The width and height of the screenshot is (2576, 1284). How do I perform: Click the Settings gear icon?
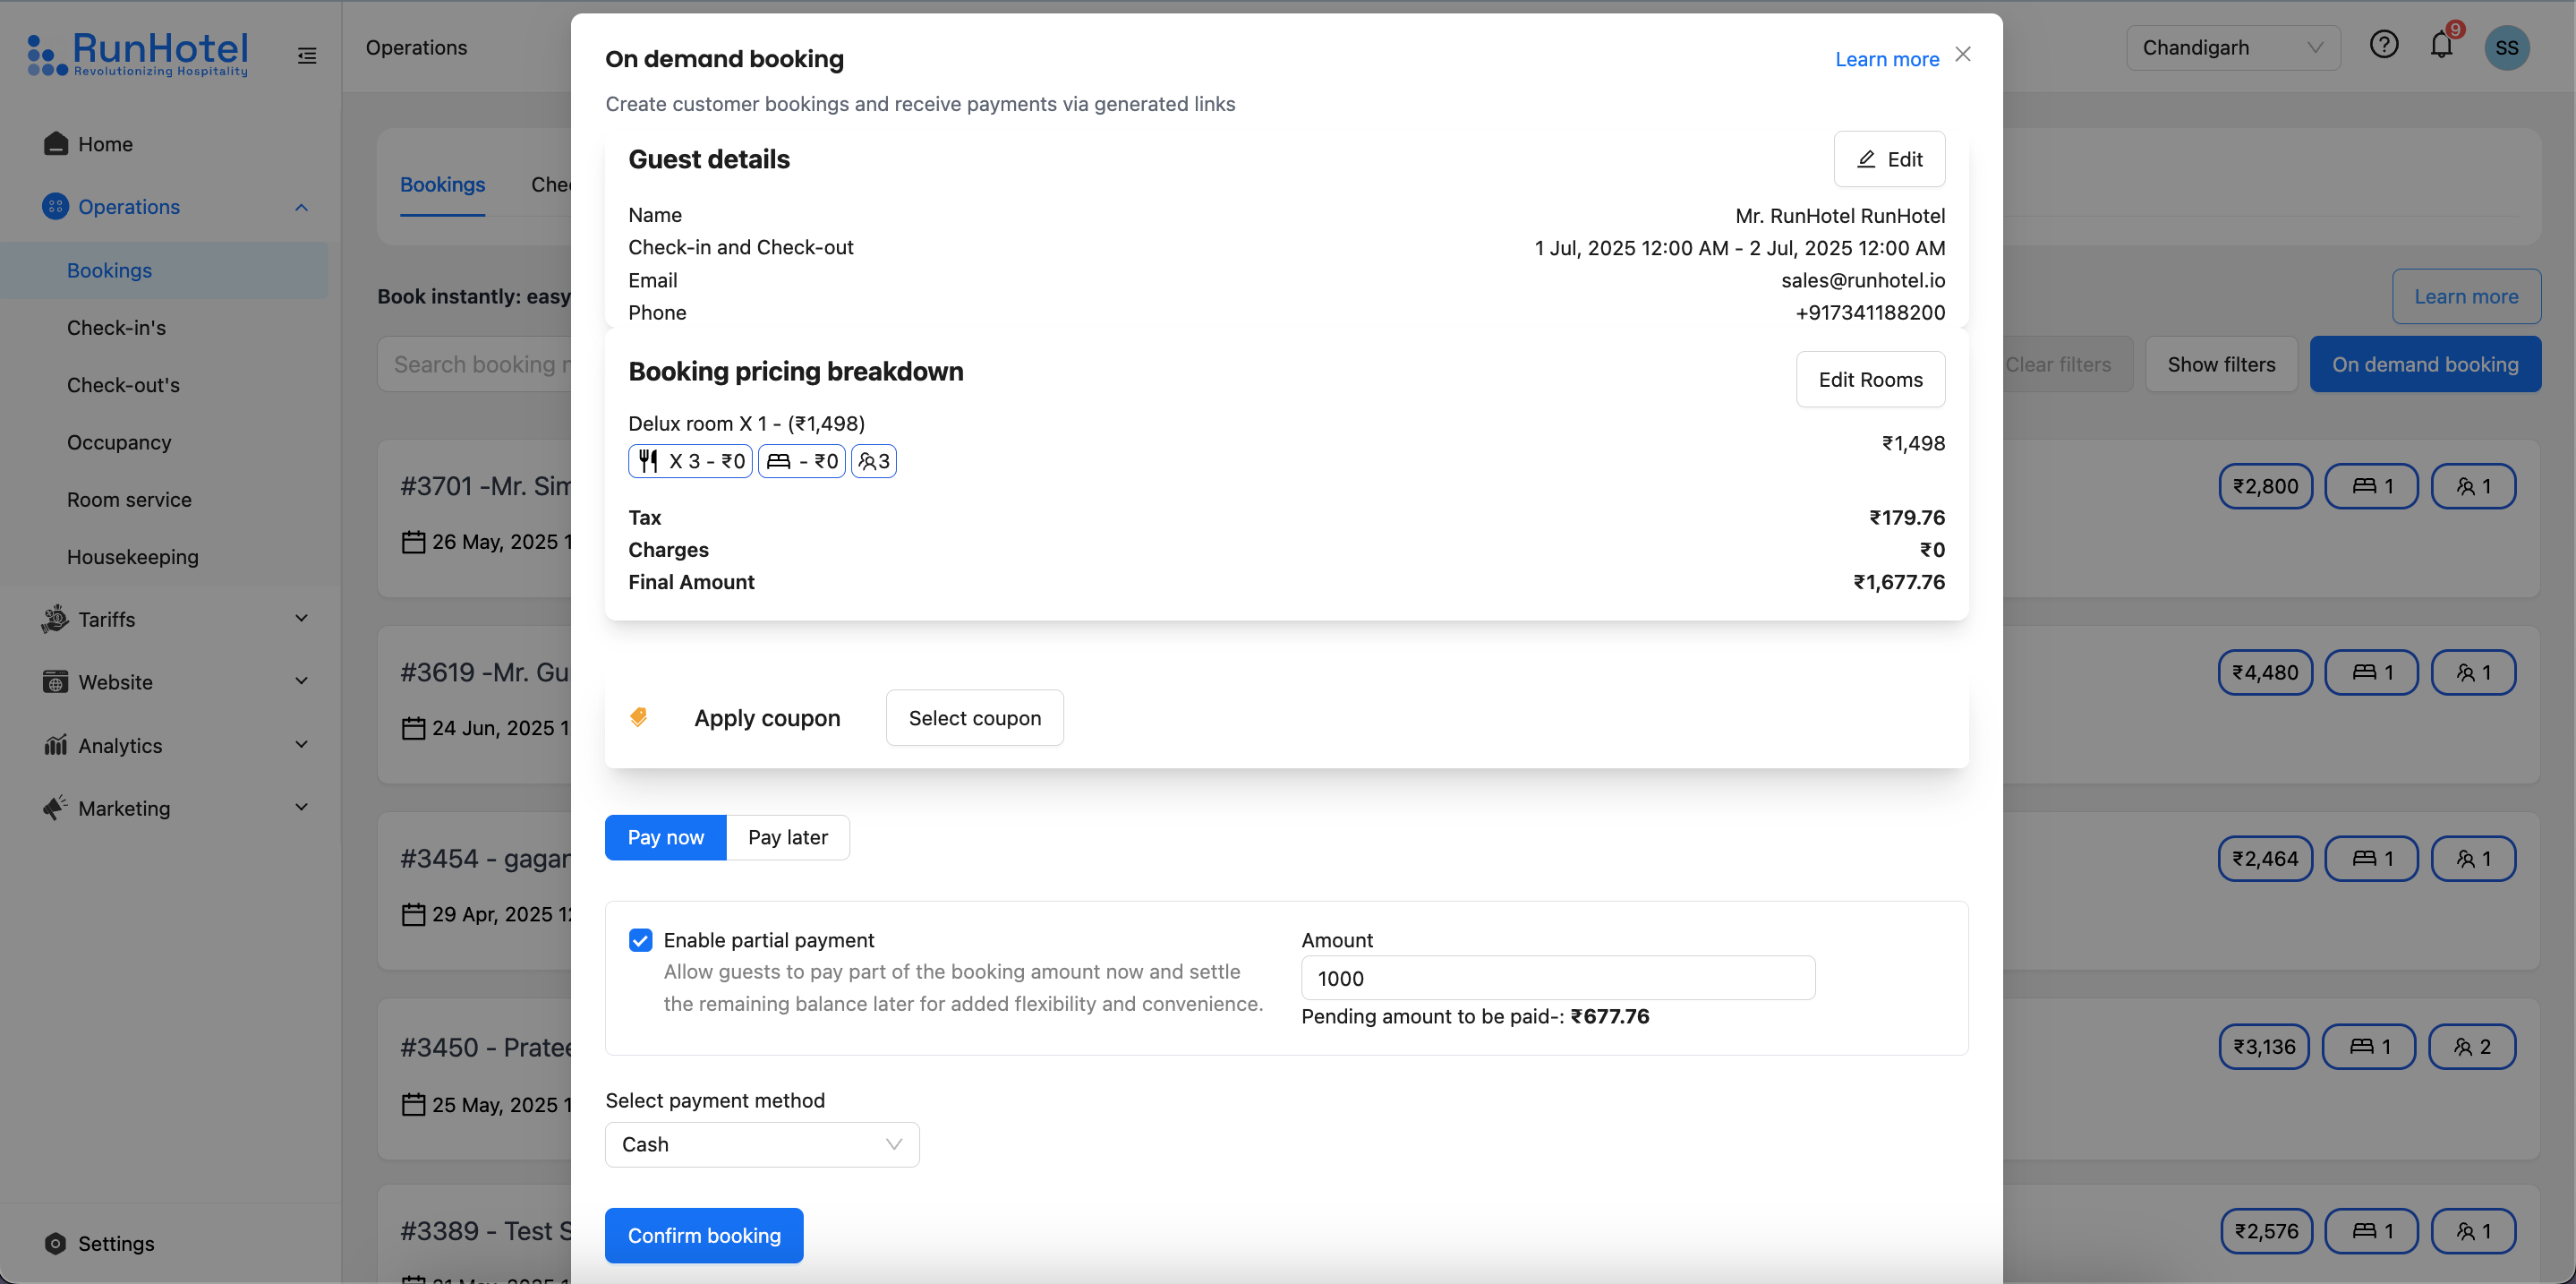[x=56, y=1243]
